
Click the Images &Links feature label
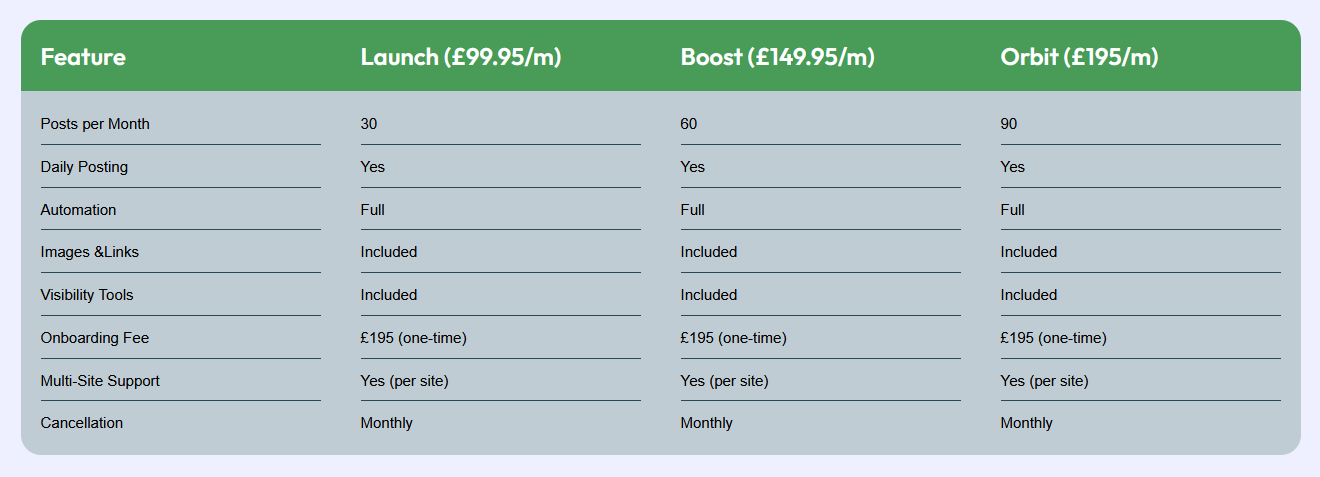[89, 252]
